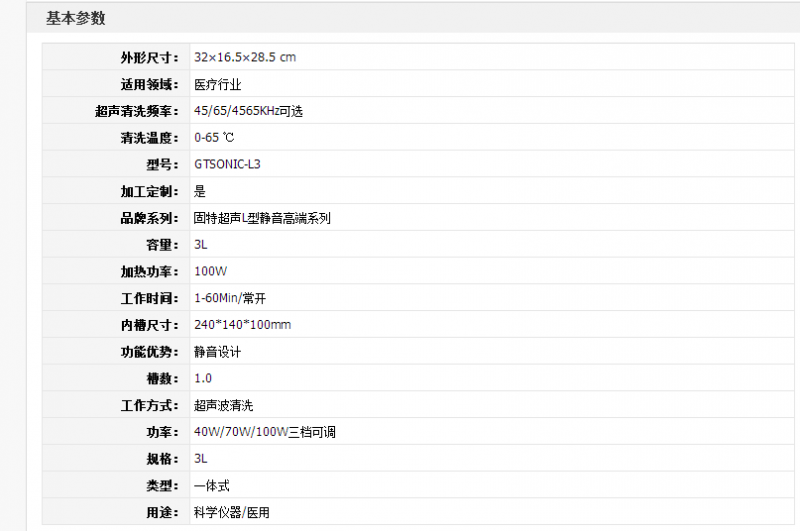Click the 适用领域 value 医疗行业
The height and width of the screenshot is (531, 800).
217,84
